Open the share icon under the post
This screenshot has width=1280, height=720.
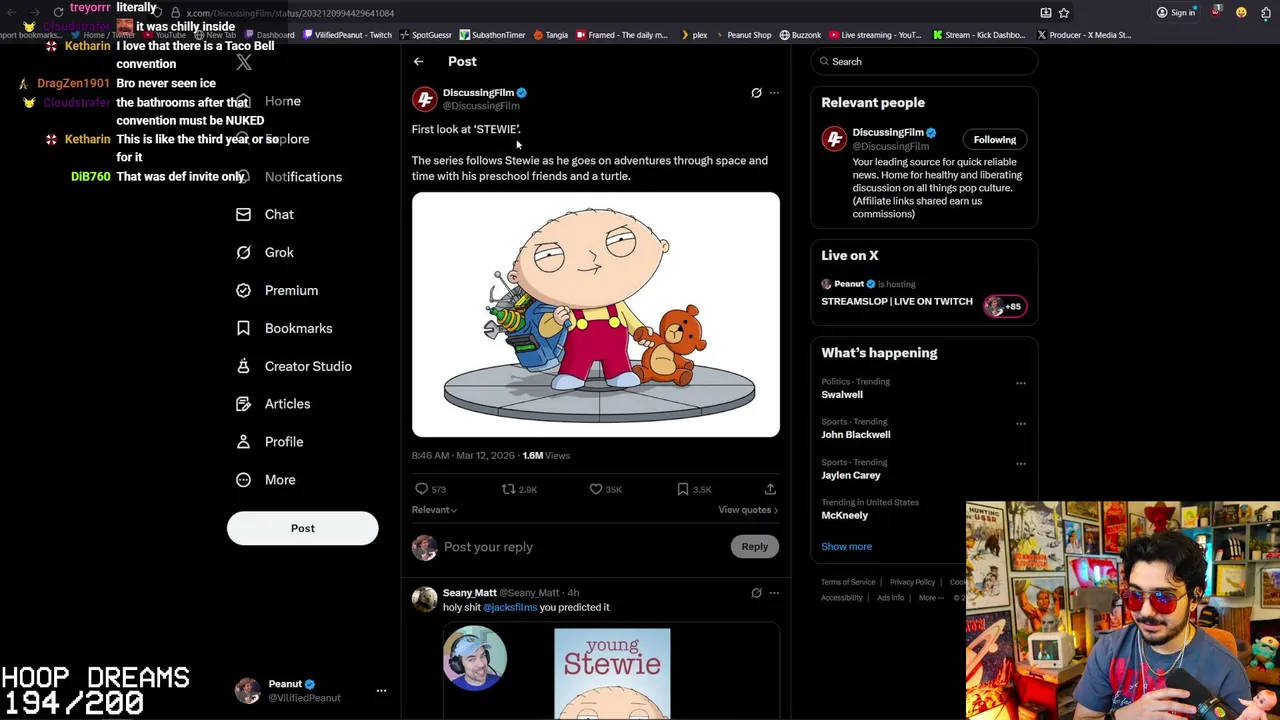click(770, 489)
